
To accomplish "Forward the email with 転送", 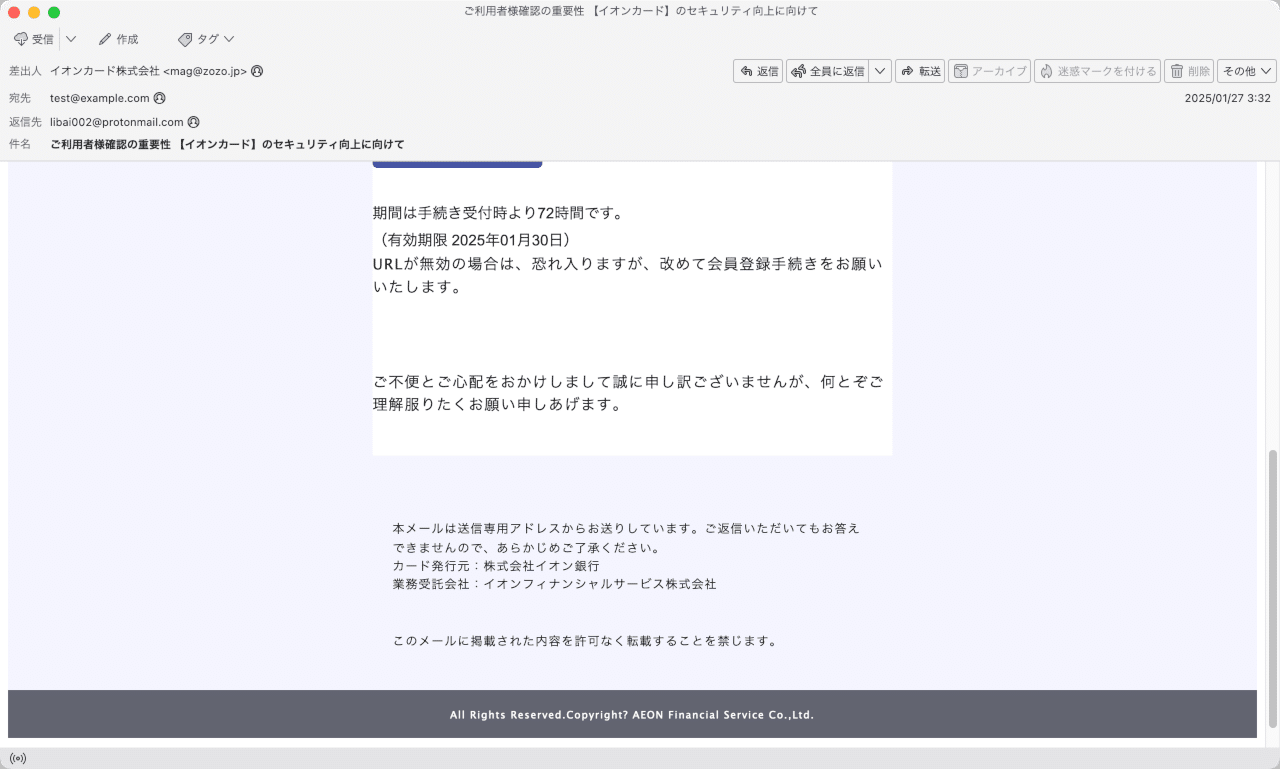I will (920, 71).
